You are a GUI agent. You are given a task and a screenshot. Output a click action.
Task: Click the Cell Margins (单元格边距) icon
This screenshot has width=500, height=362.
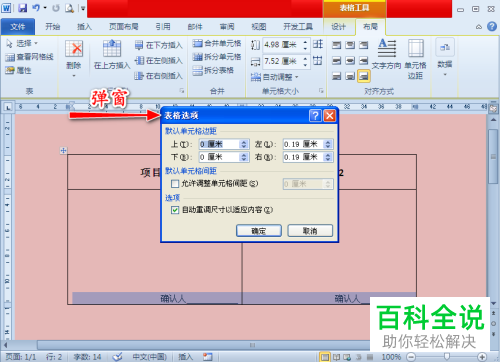(416, 48)
